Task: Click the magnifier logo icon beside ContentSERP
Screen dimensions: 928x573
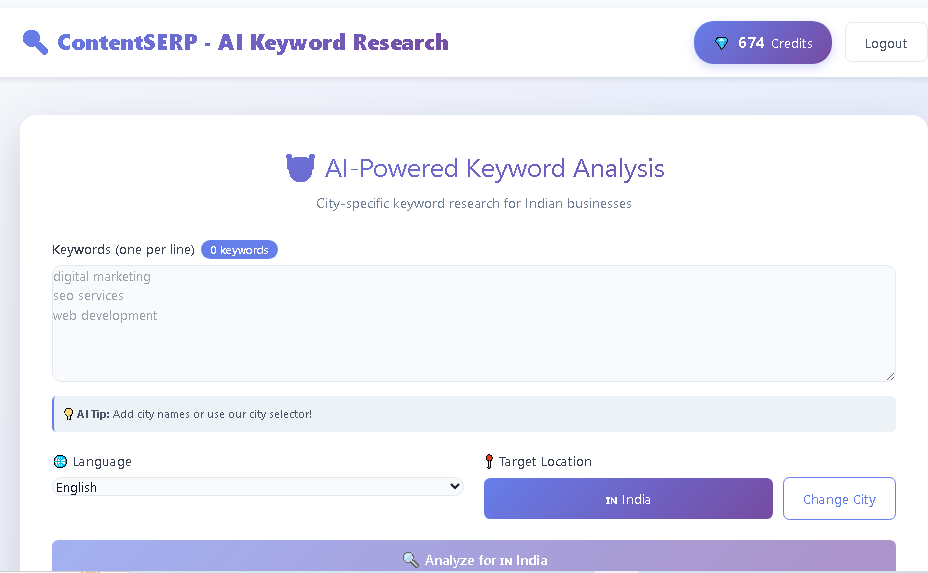Action: tap(35, 43)
